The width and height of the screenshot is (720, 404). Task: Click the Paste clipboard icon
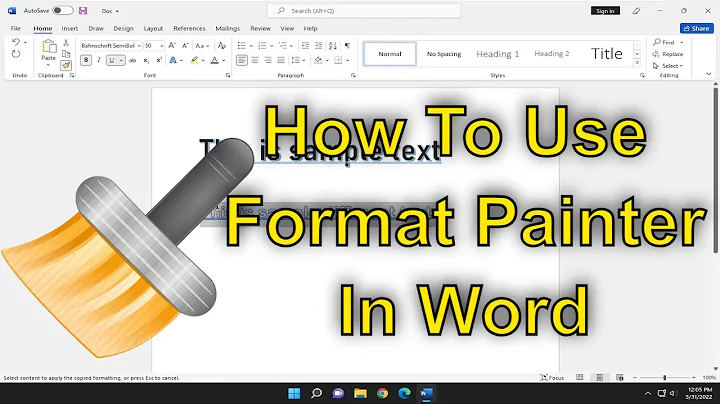pyautogui.click(x=49, y=46)
